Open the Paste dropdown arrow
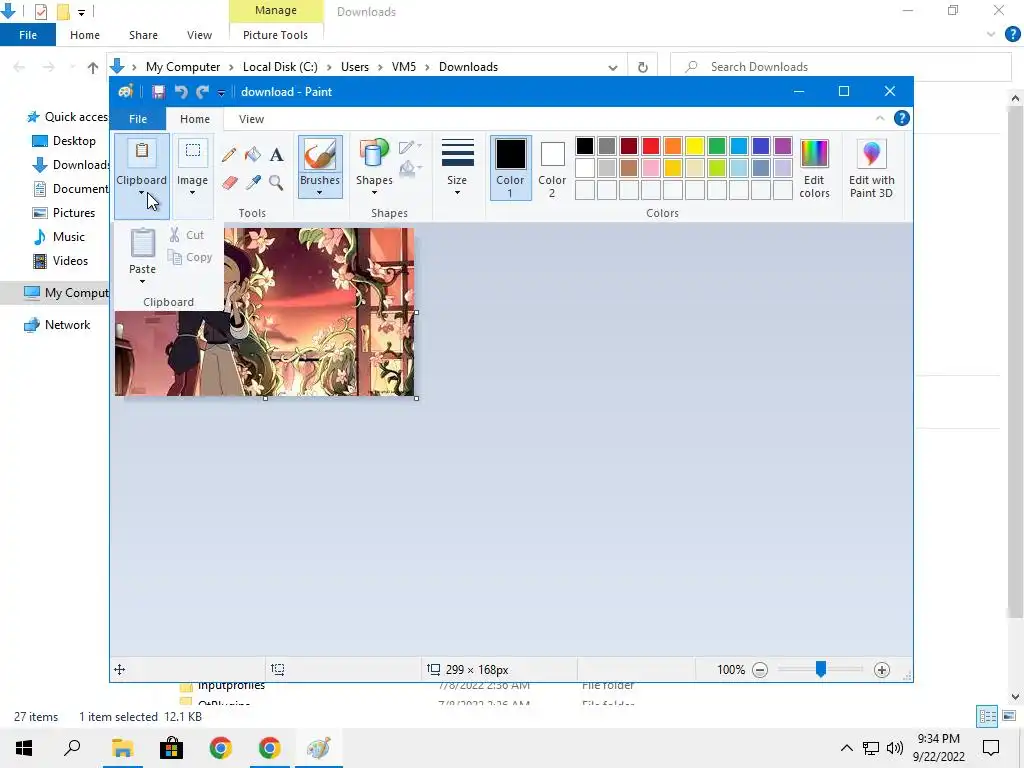This screenshot has height=768, width=1024. coord(142,282)
